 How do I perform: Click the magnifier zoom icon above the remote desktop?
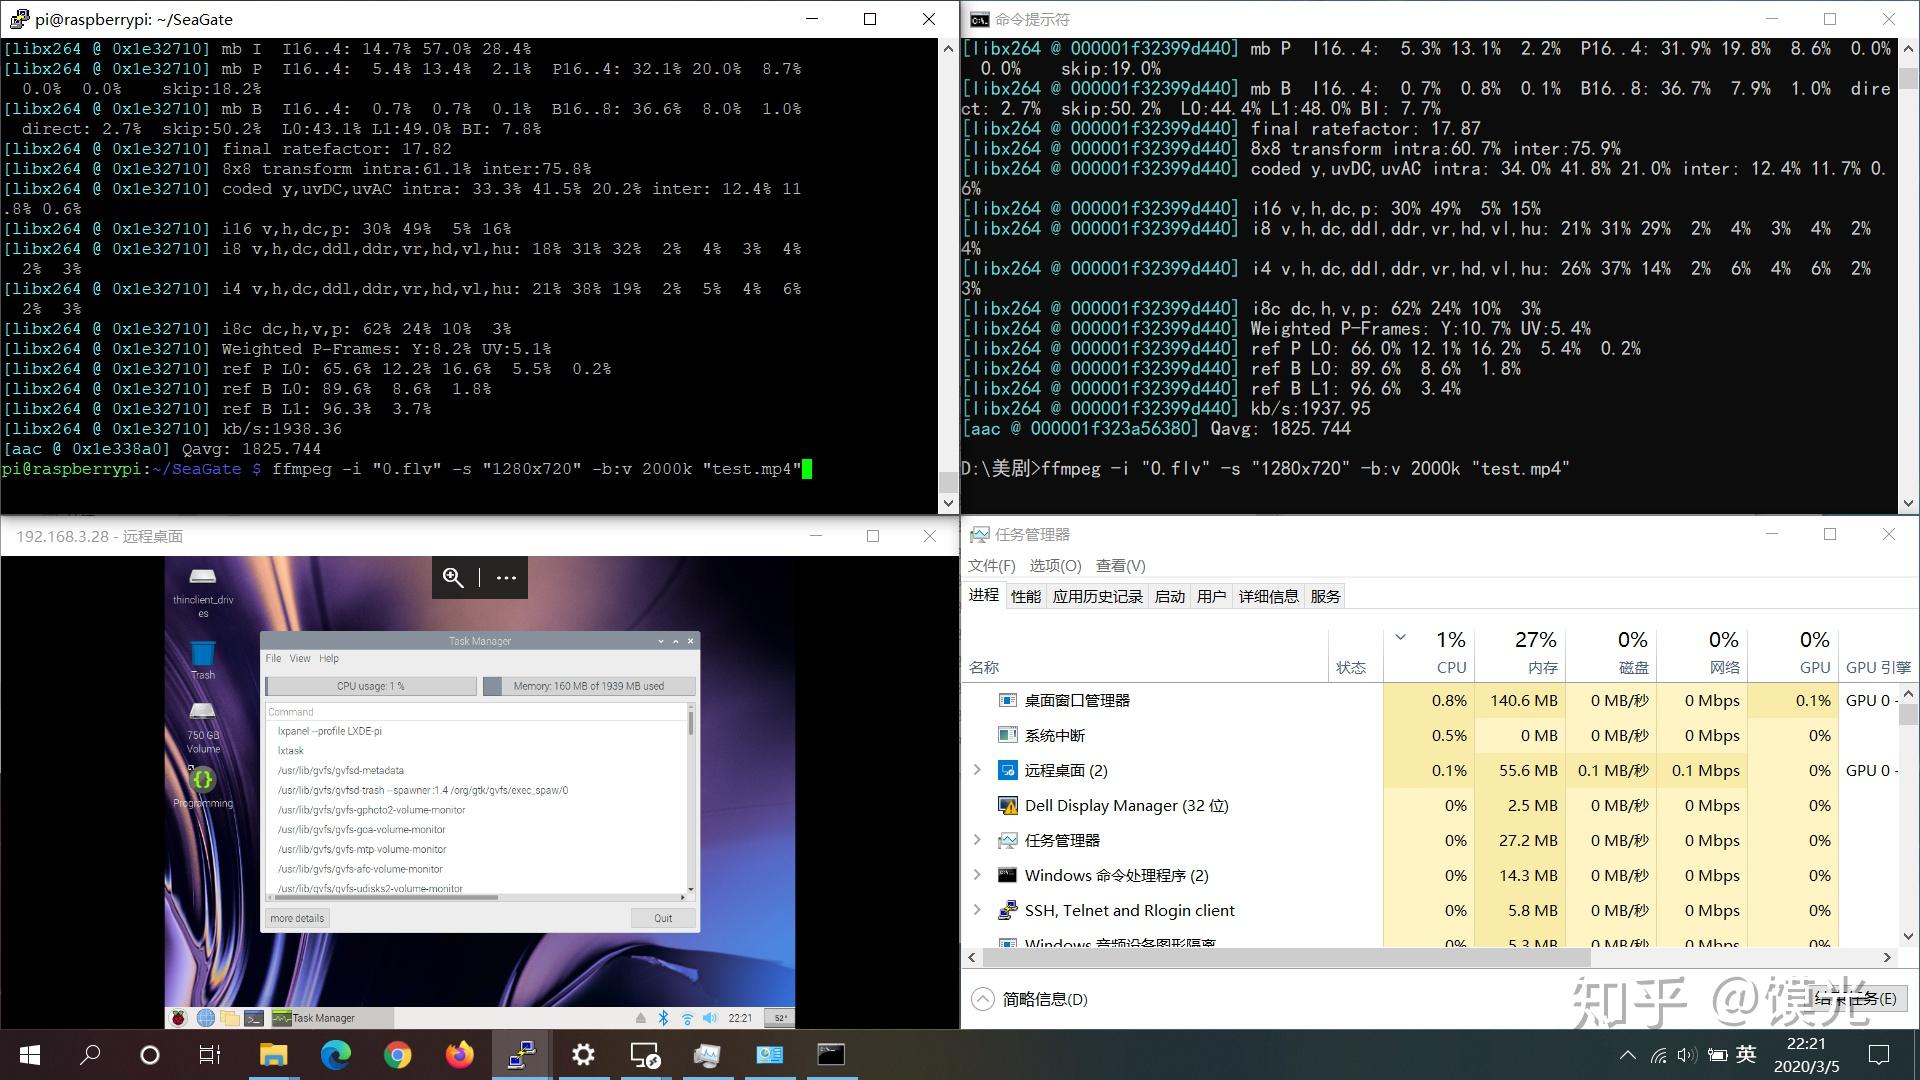[x=453, y=577]
